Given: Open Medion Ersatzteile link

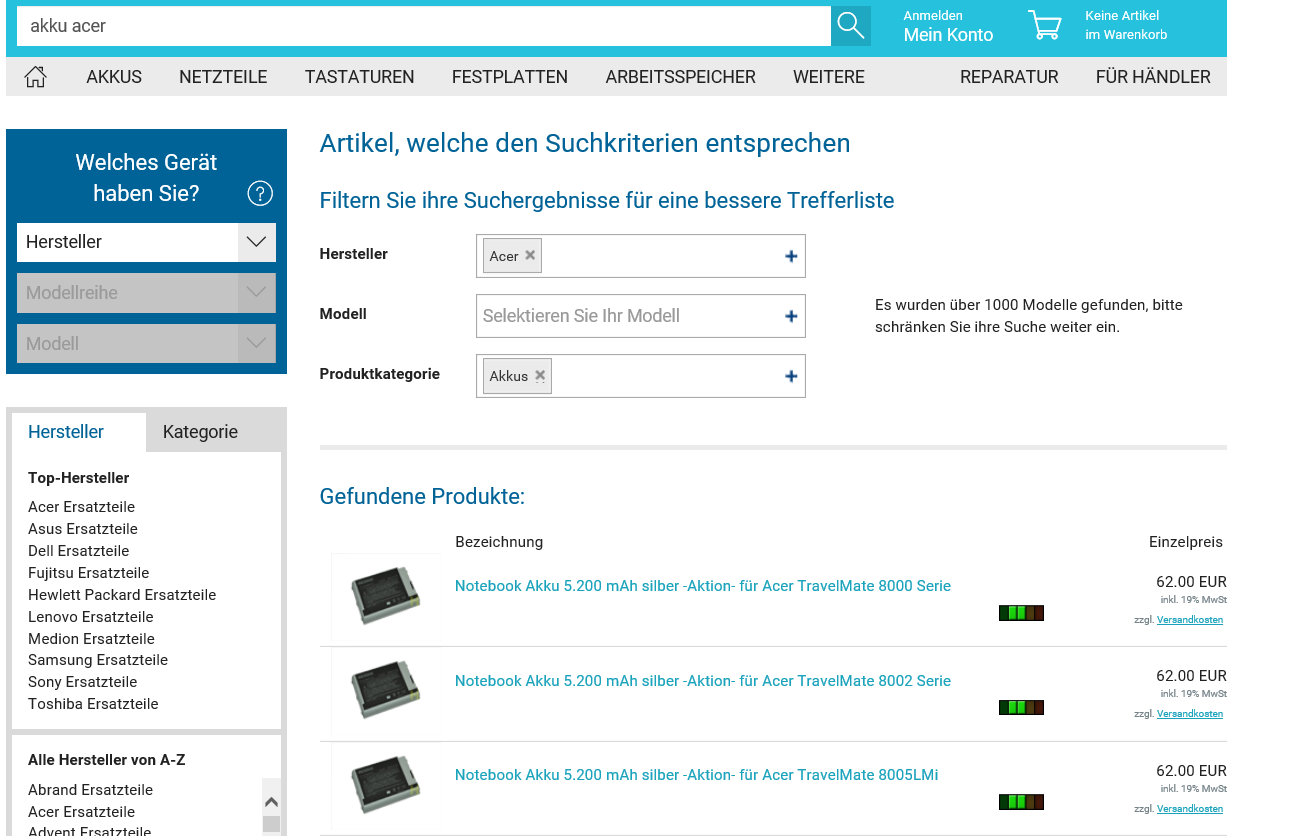Looking at the screenshot, I should [x=91, y=639].
